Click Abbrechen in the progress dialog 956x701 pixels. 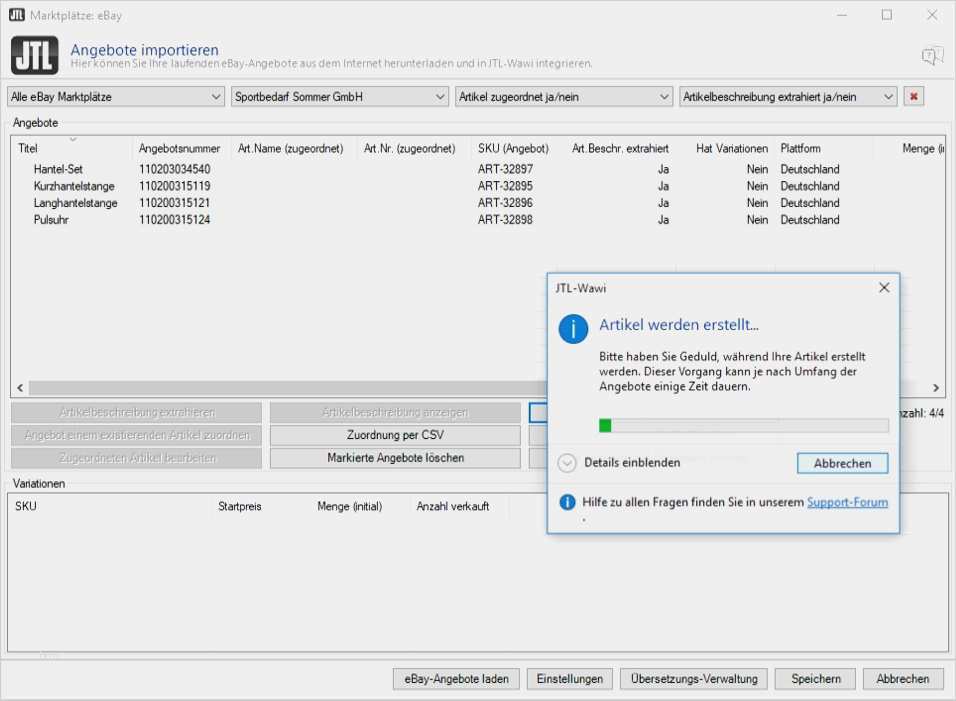842,463
